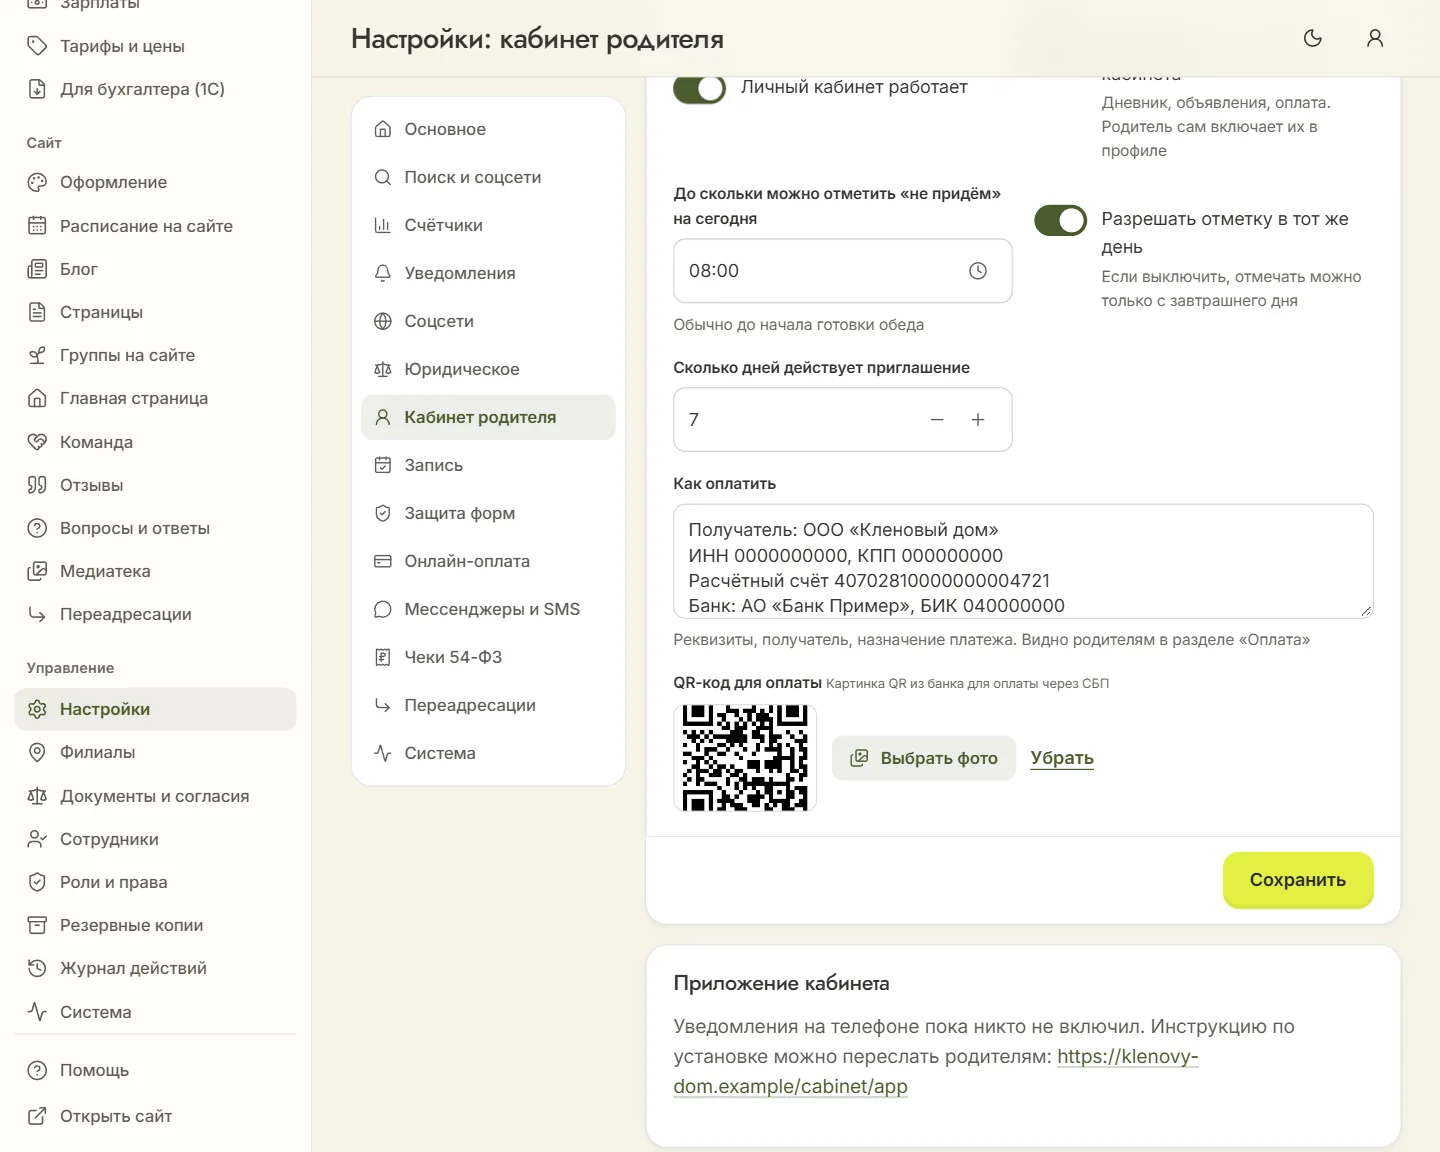Open "Переадресации" in settings submenu
The width and height of the screenshot is (1440, 1152).
point(488,705)
